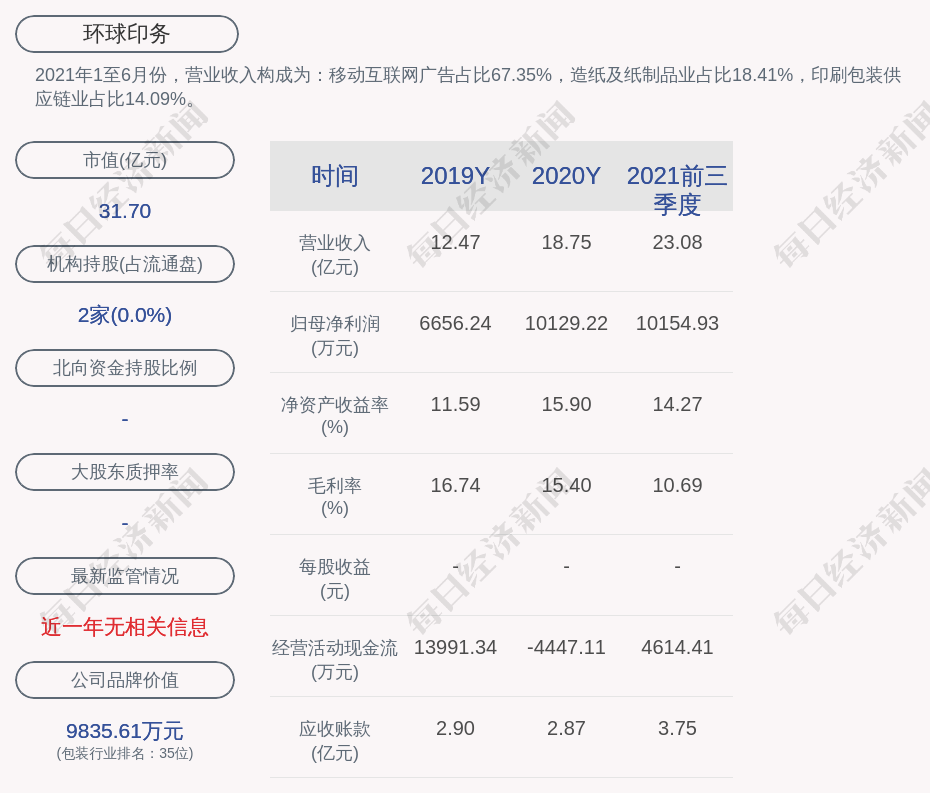This screenshot has width=930, height=793.
Task: Select revenue value 12.47
Action: pos(455,242)
